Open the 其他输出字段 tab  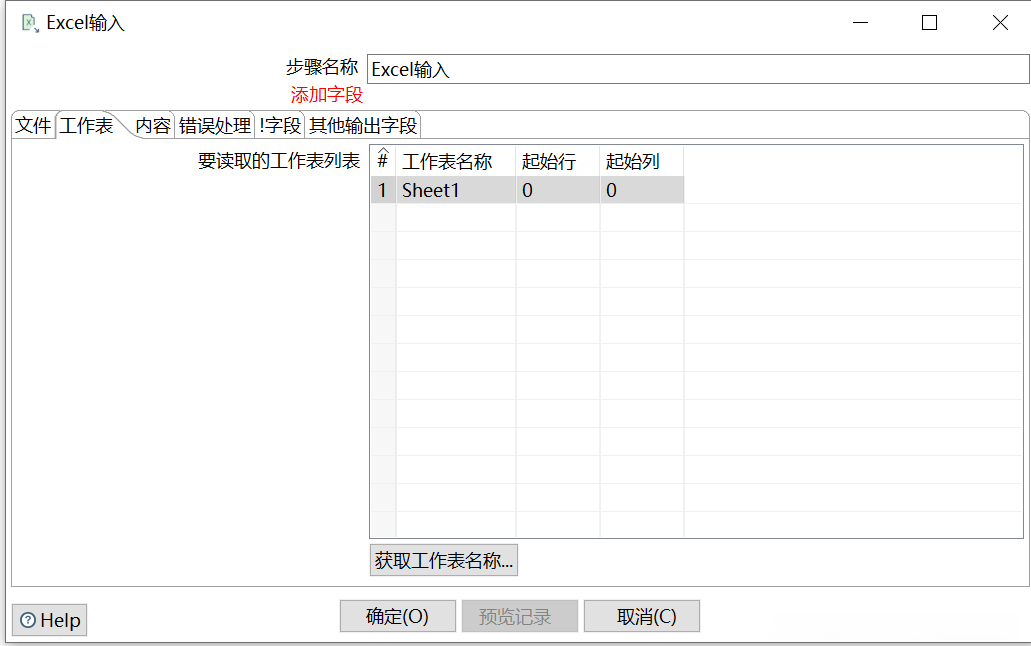[363, 125]
